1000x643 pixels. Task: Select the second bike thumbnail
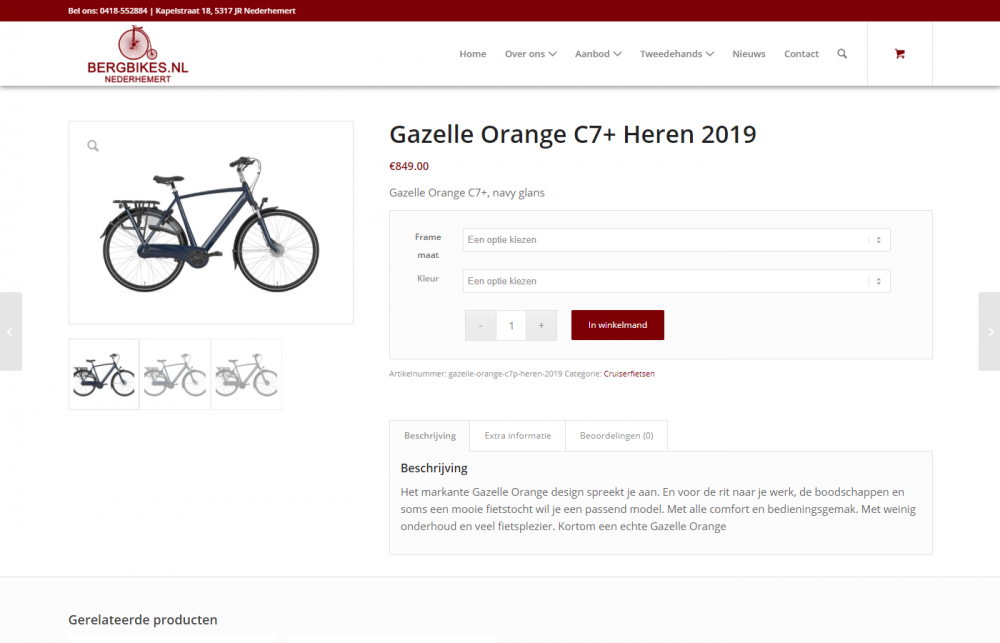(175, 374)
